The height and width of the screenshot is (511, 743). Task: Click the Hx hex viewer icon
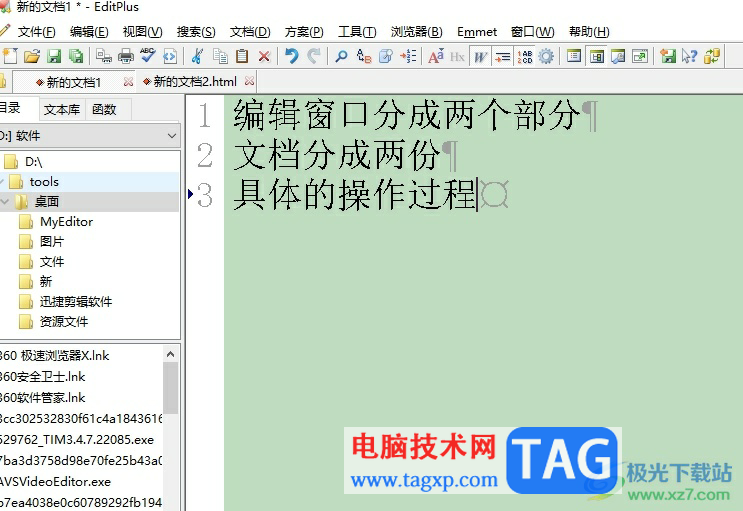tap(457, 57)
